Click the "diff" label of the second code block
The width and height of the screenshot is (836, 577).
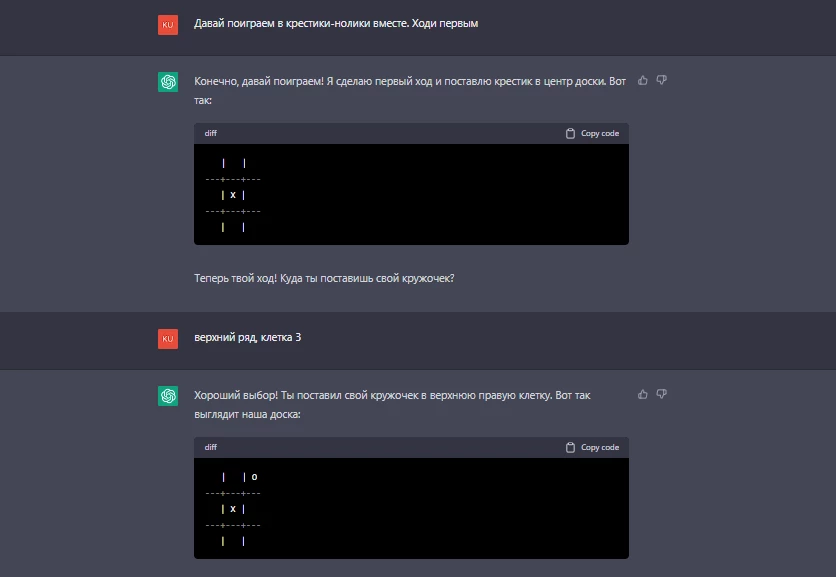(x=211, y=447)
